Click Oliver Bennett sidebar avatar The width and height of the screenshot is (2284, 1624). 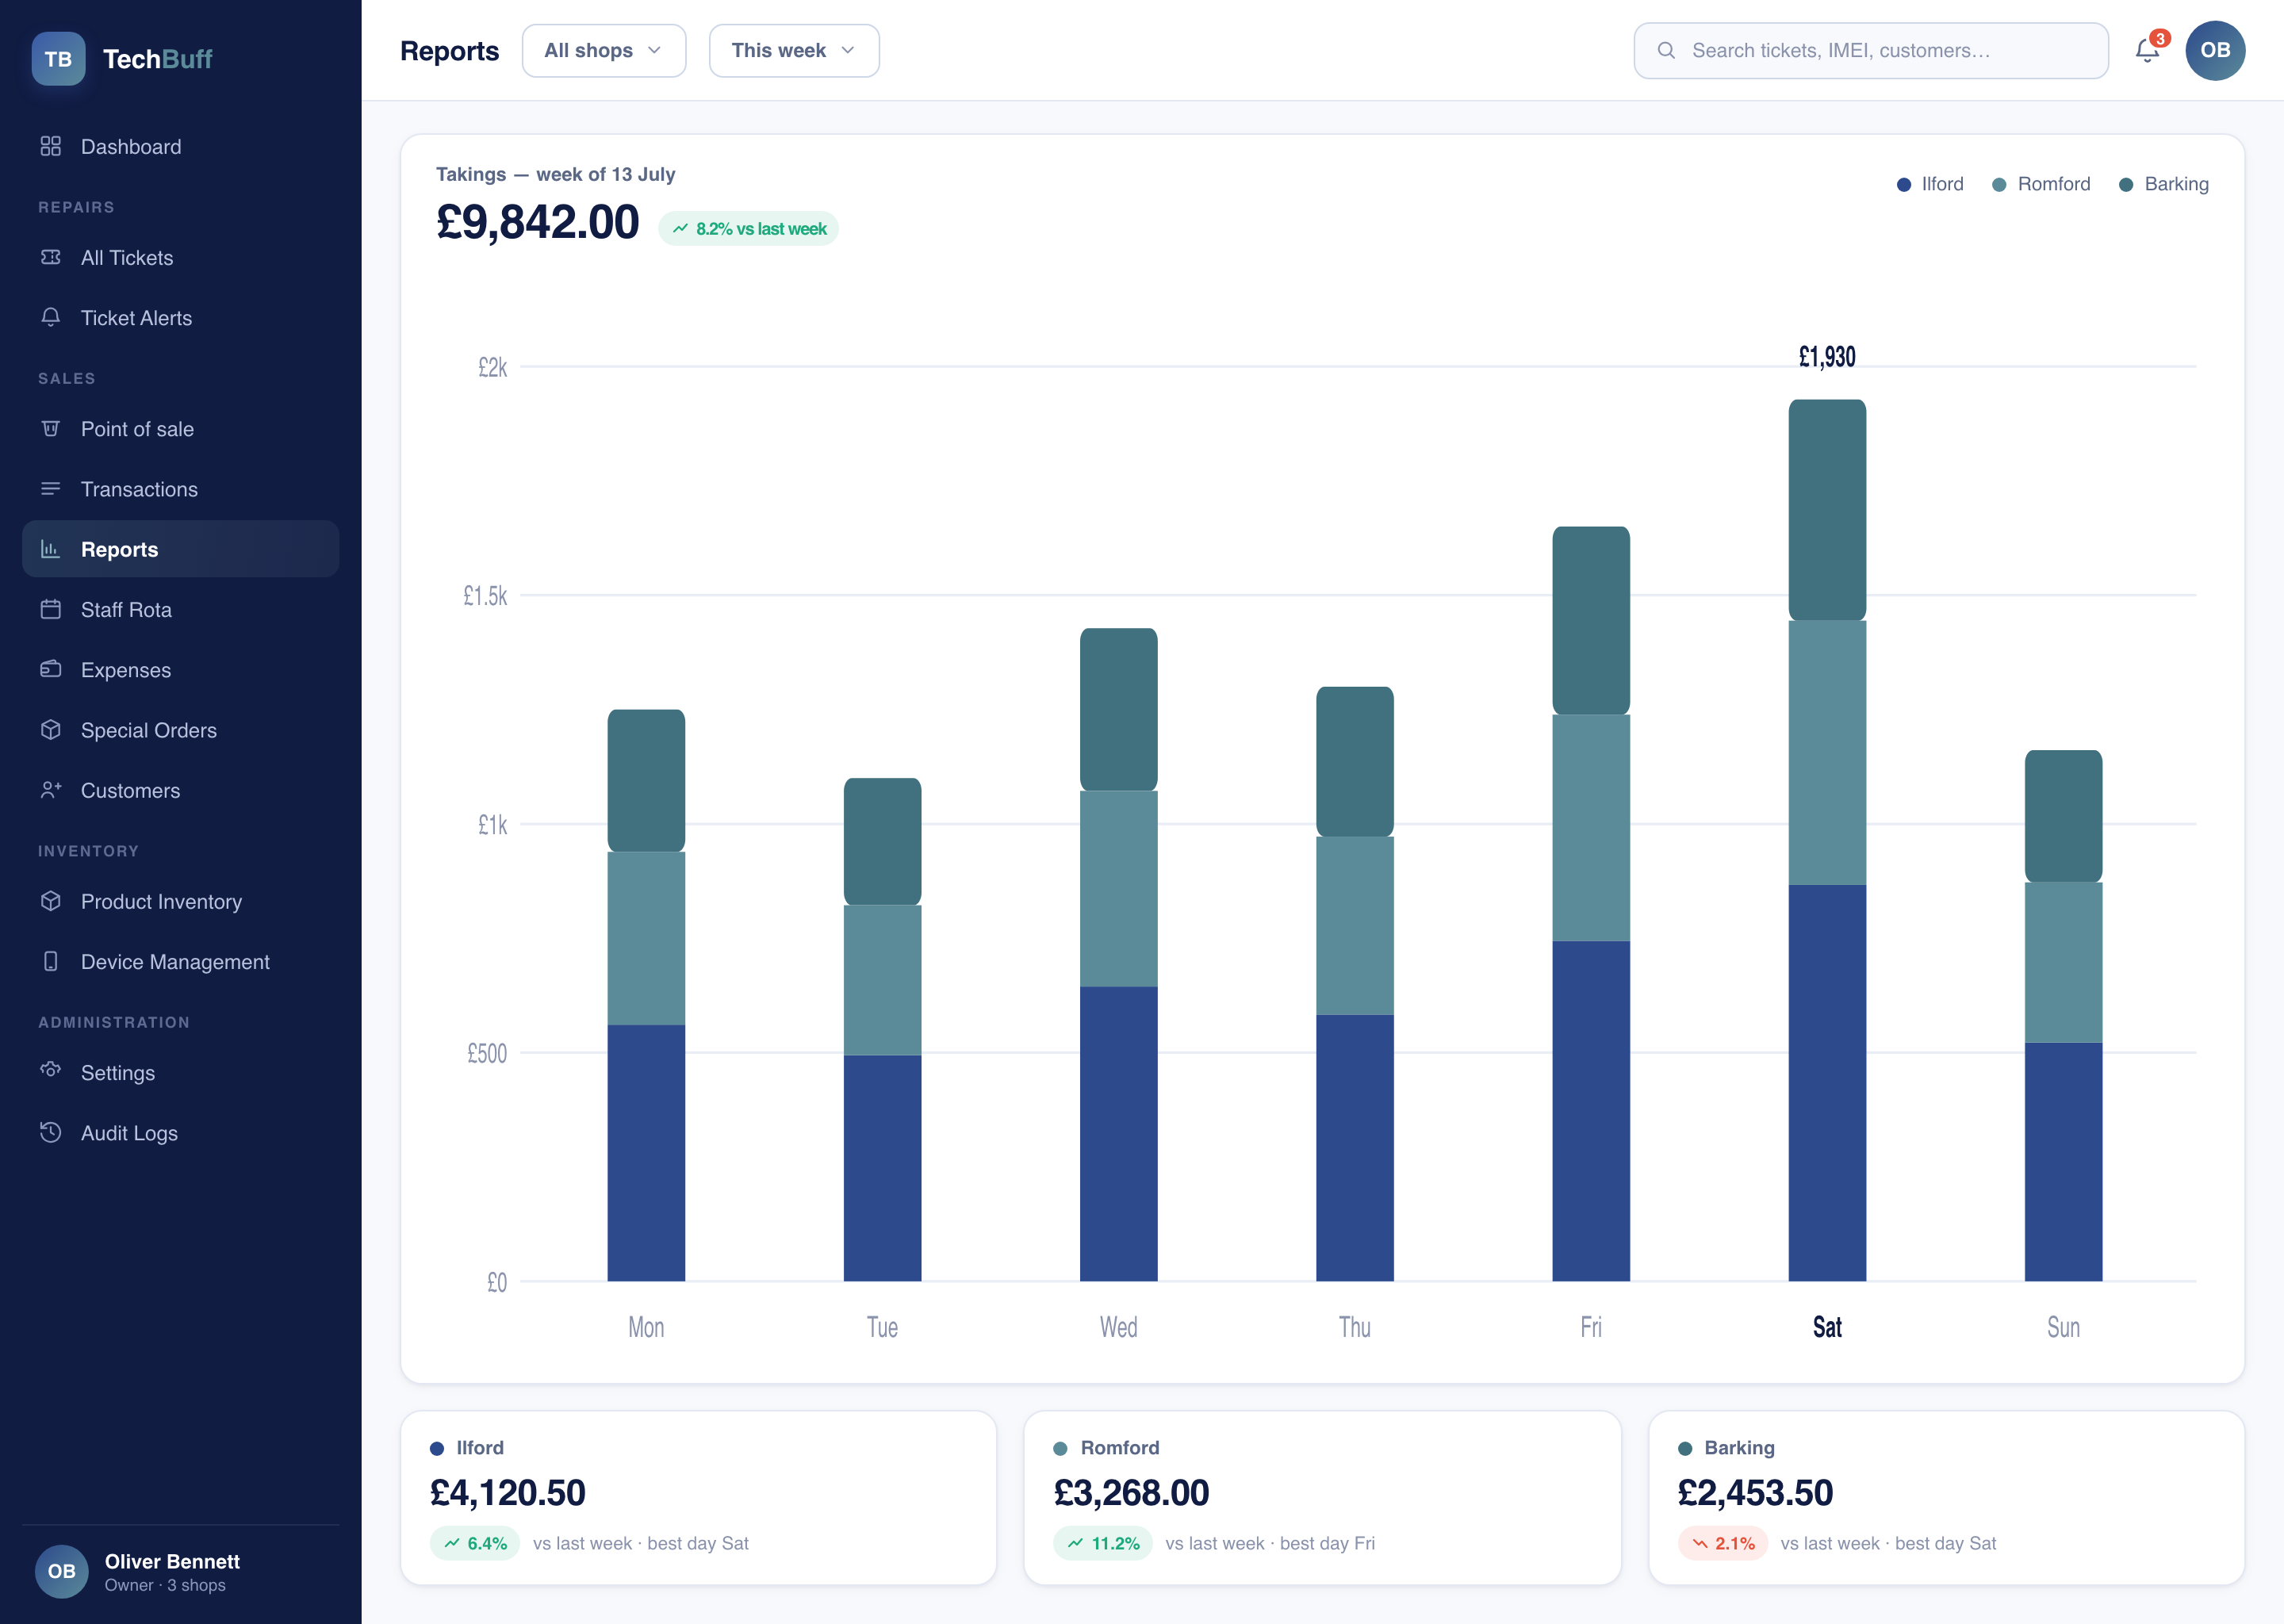click(x=62, y=1571)
